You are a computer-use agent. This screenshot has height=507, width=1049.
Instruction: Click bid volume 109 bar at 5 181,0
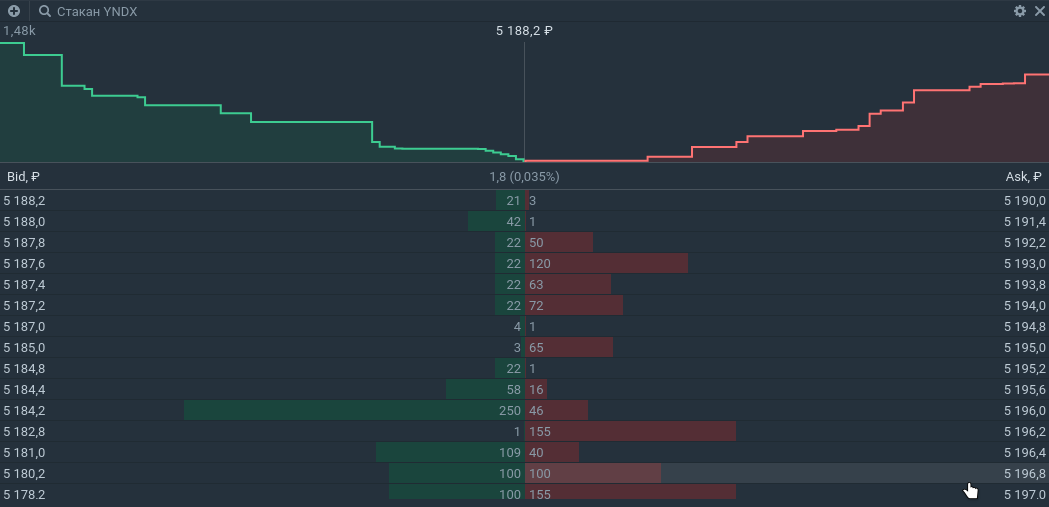[x=450, y=453]
